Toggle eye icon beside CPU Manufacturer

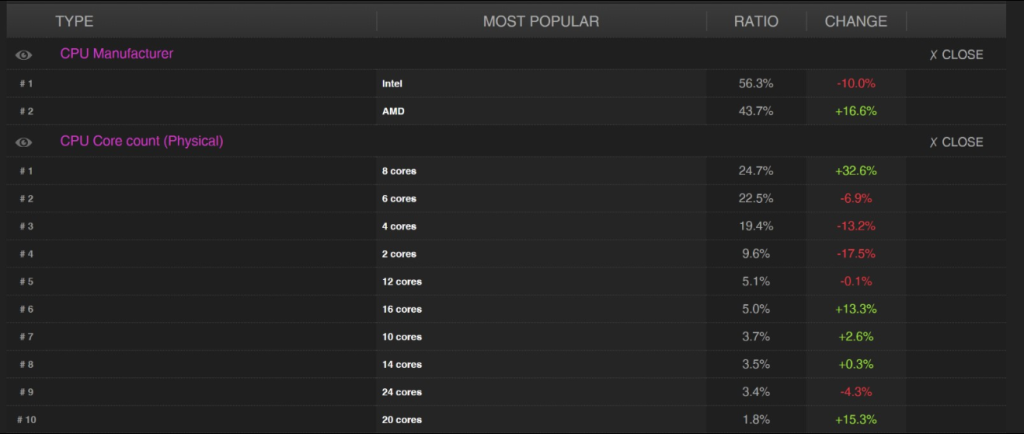click(24, 55)
